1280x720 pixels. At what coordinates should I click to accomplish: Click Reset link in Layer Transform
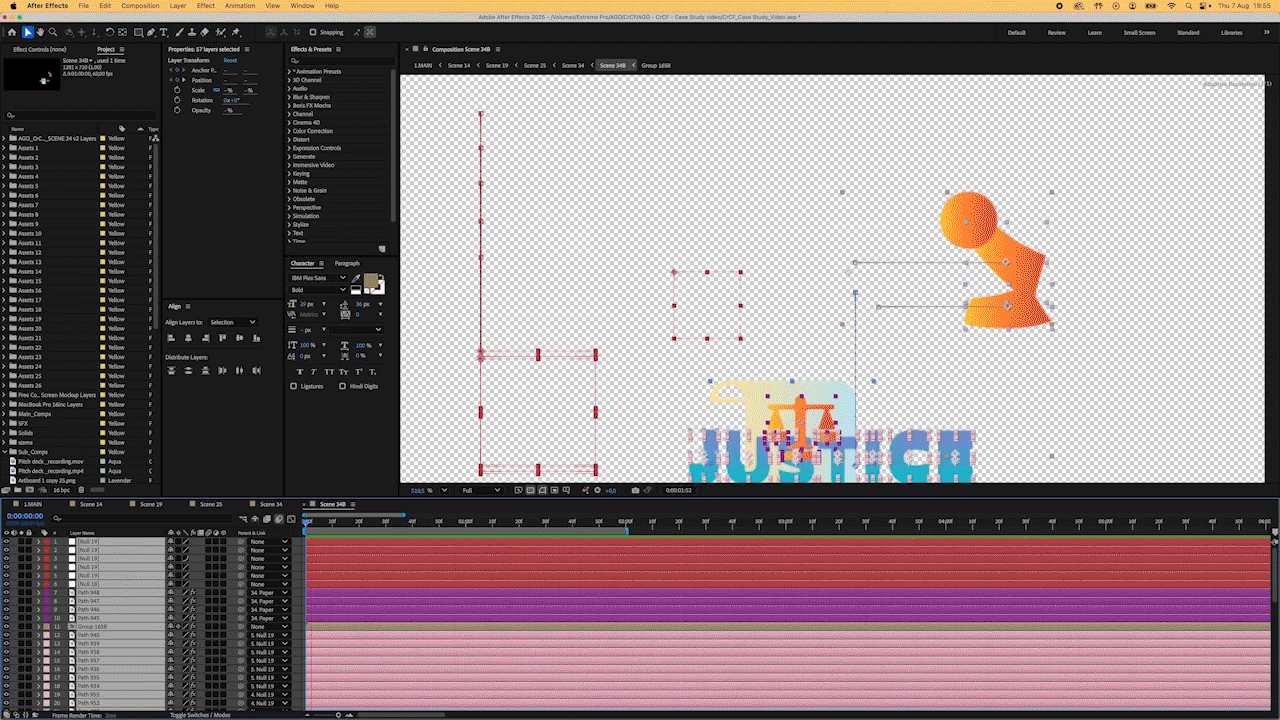point(230,60)
